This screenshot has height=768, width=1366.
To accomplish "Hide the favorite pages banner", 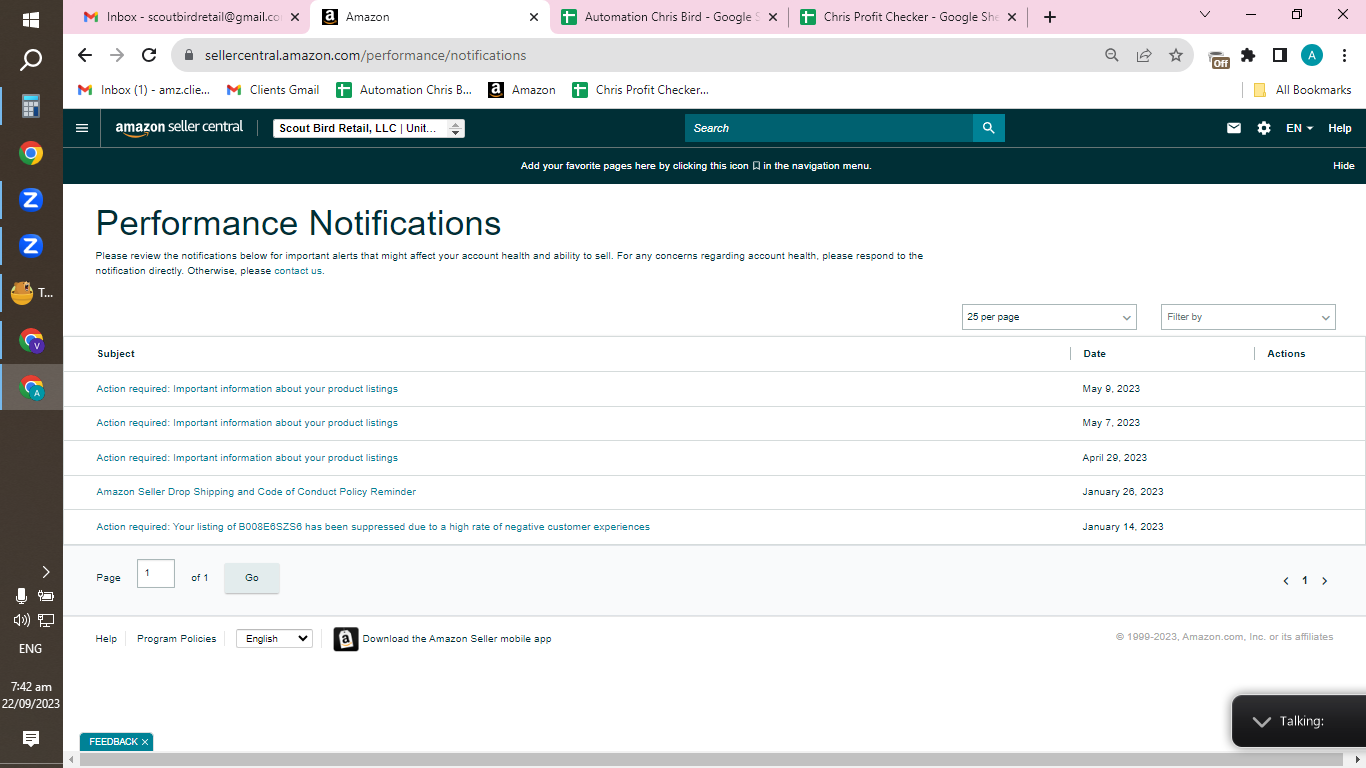I will click(1344, 166).
